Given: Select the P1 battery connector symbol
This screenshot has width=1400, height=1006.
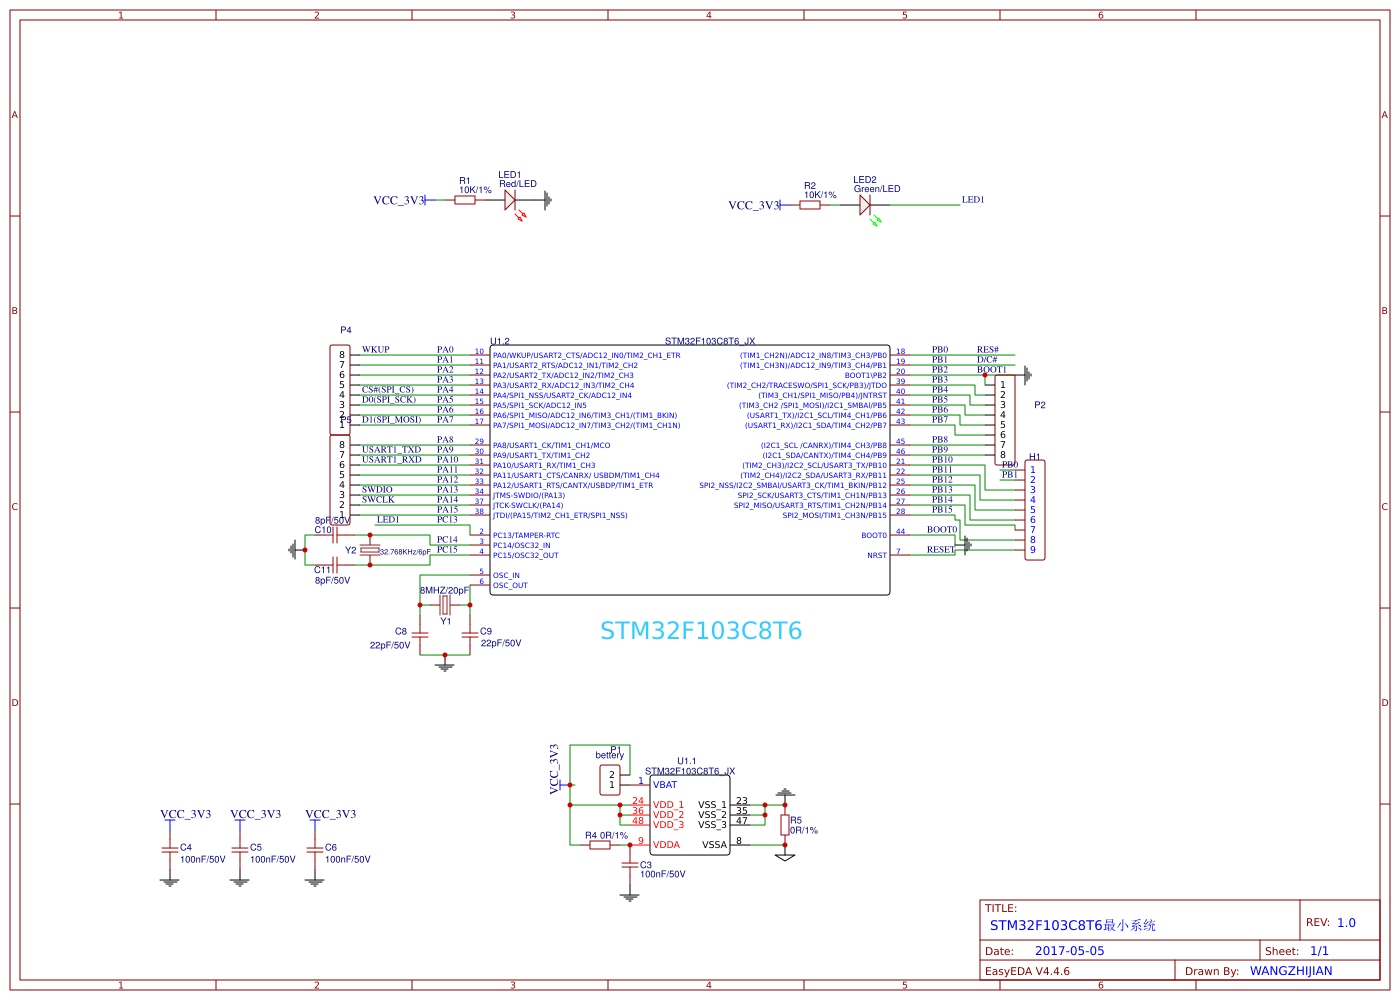Looking at the screenshot, I should (x=612, y=780).
